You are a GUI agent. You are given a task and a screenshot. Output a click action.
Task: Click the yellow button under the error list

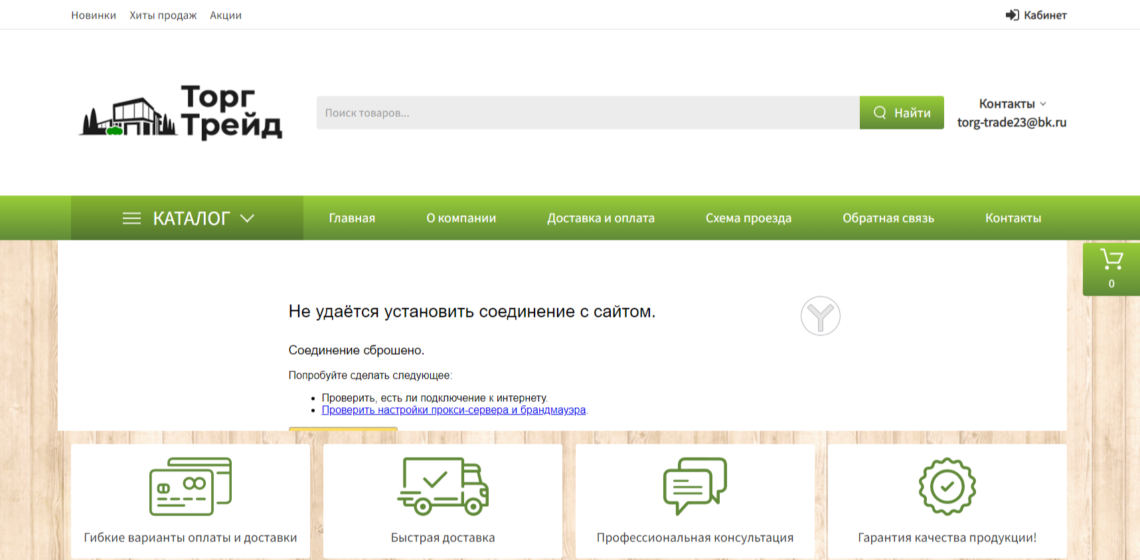tap(343, 429)
